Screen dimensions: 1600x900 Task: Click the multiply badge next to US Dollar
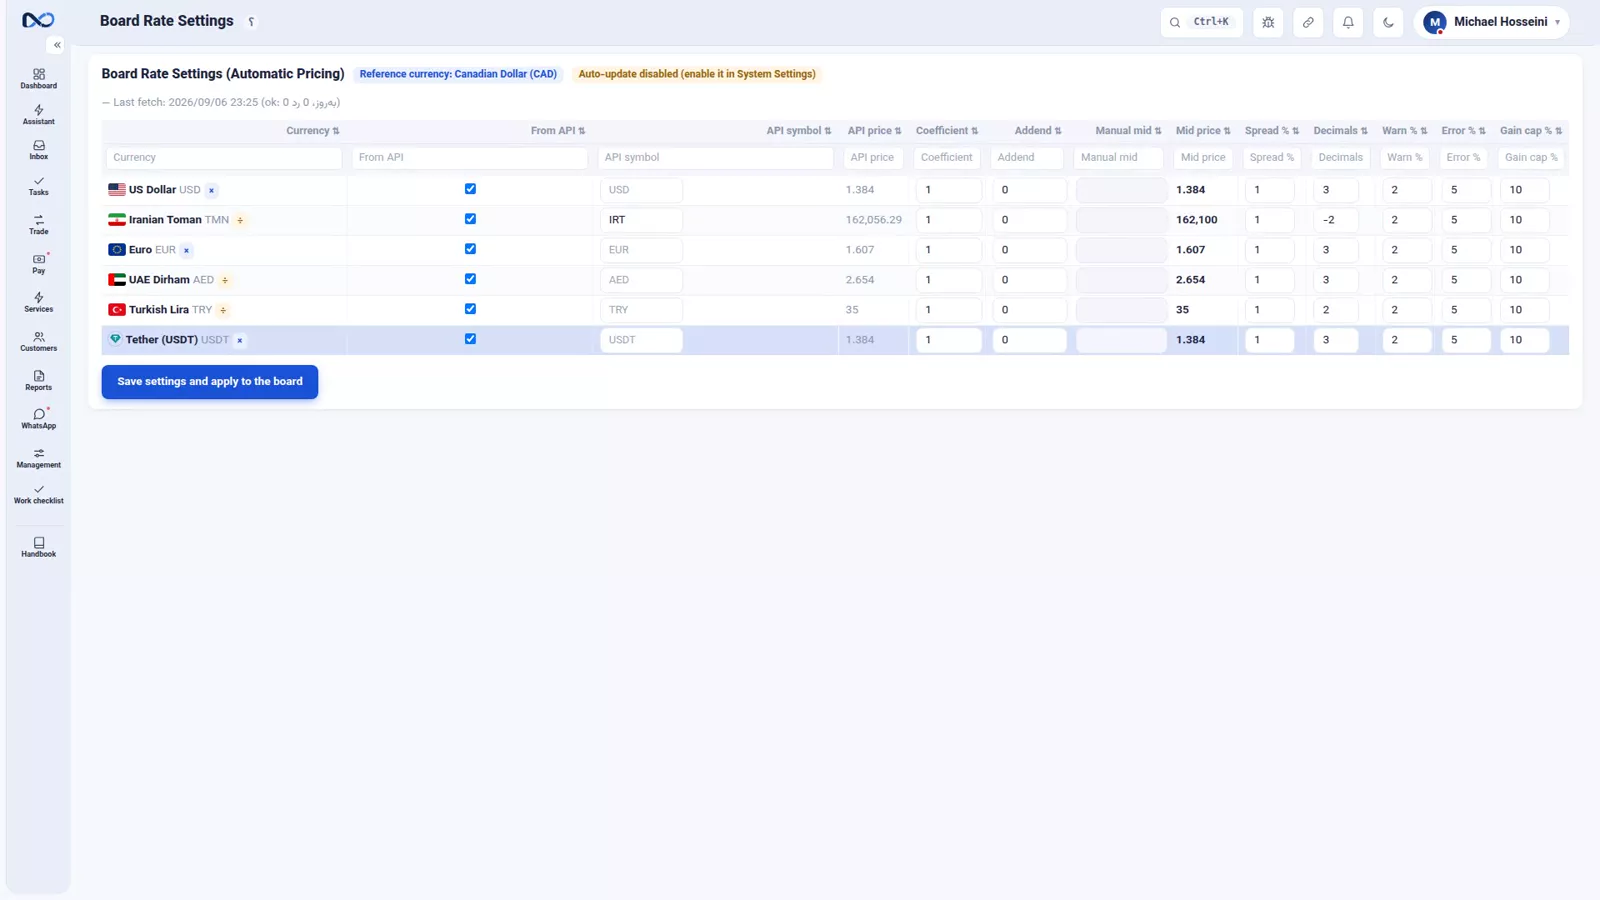click(211, 190)
